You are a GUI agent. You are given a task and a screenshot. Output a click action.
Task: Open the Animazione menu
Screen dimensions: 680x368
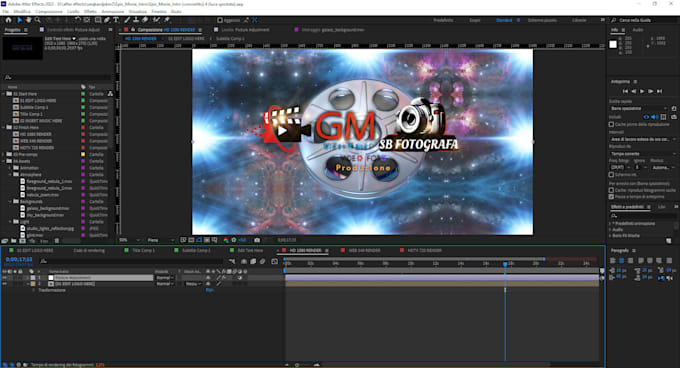point(113,12)
